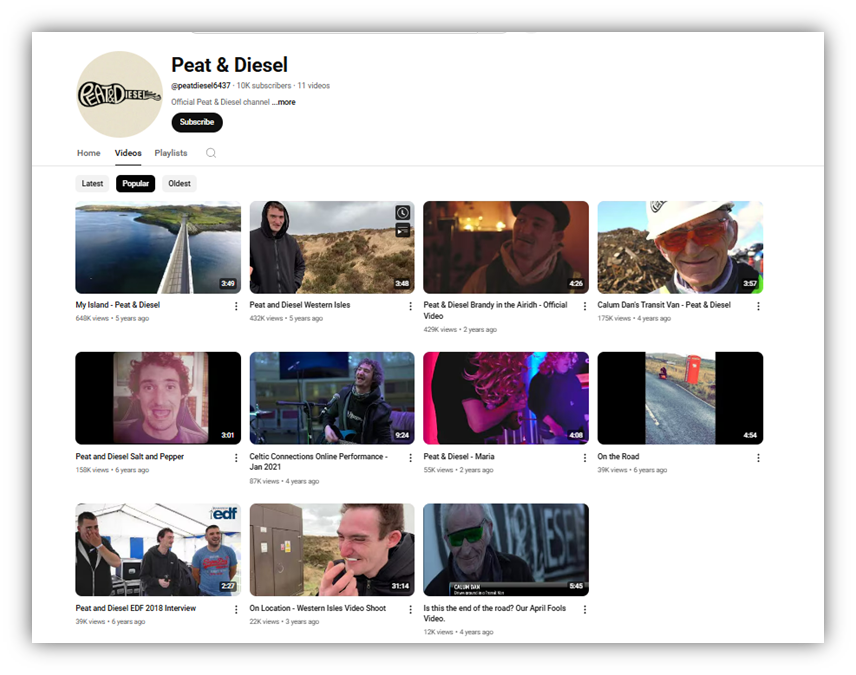Click the @peatdiesel6437 channel handle
The height and width of the screenshot is (675, 856).
pos(201,86)
